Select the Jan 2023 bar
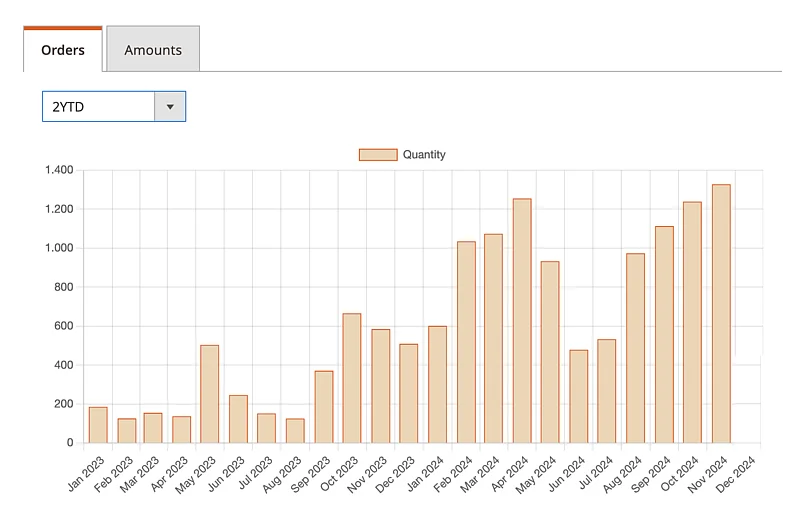 tap(98, 425)
